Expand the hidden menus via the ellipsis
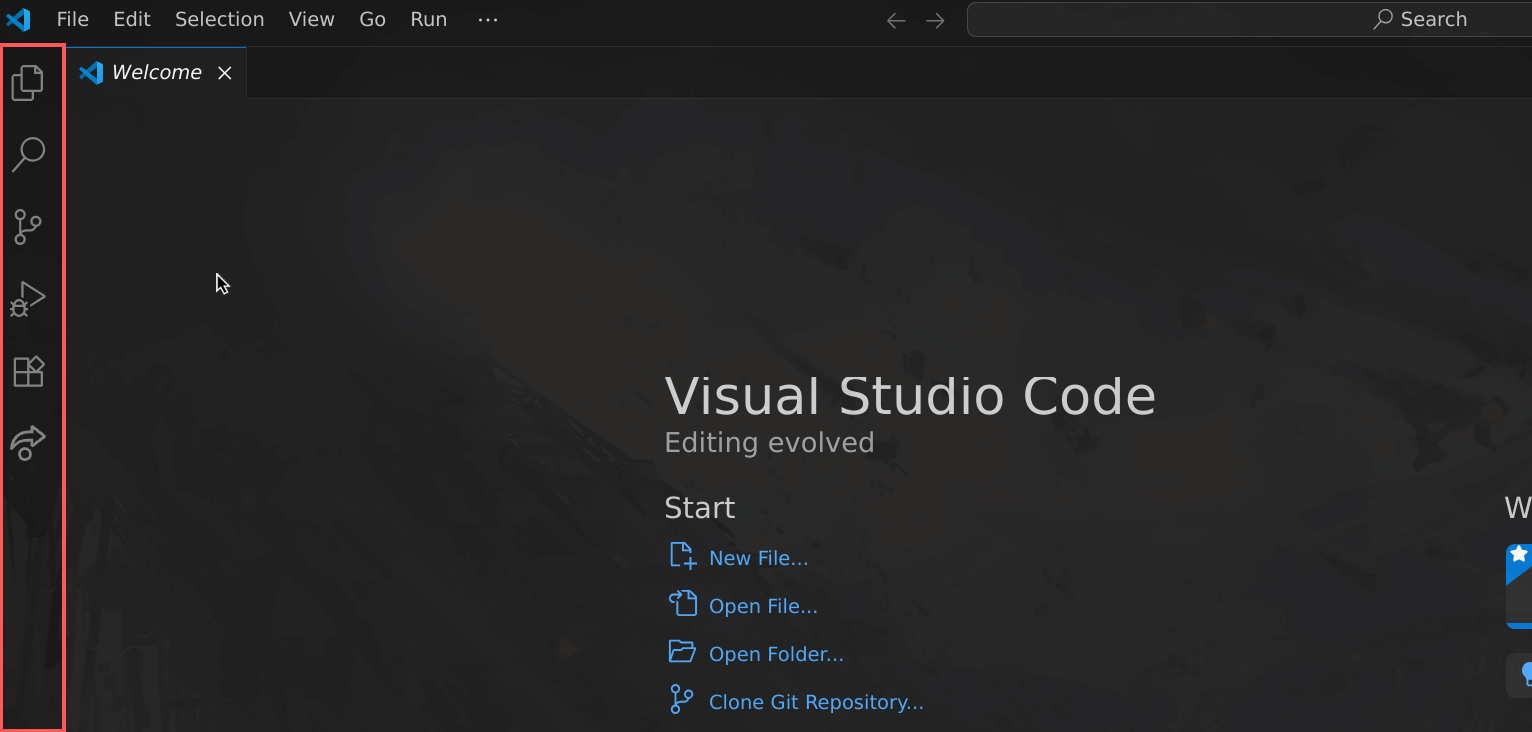The height and width of the screenshot is (732, 1532). coord(488,19)
